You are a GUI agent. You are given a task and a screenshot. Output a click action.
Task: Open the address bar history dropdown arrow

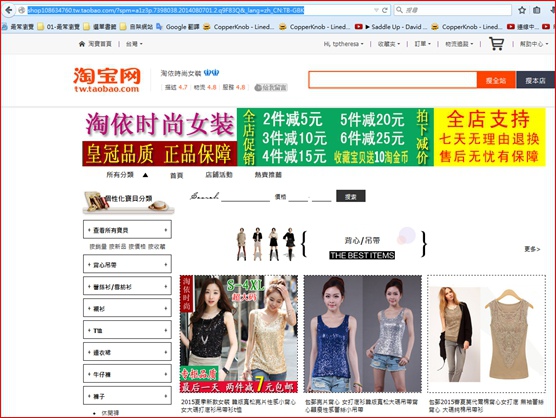[376, 10]
